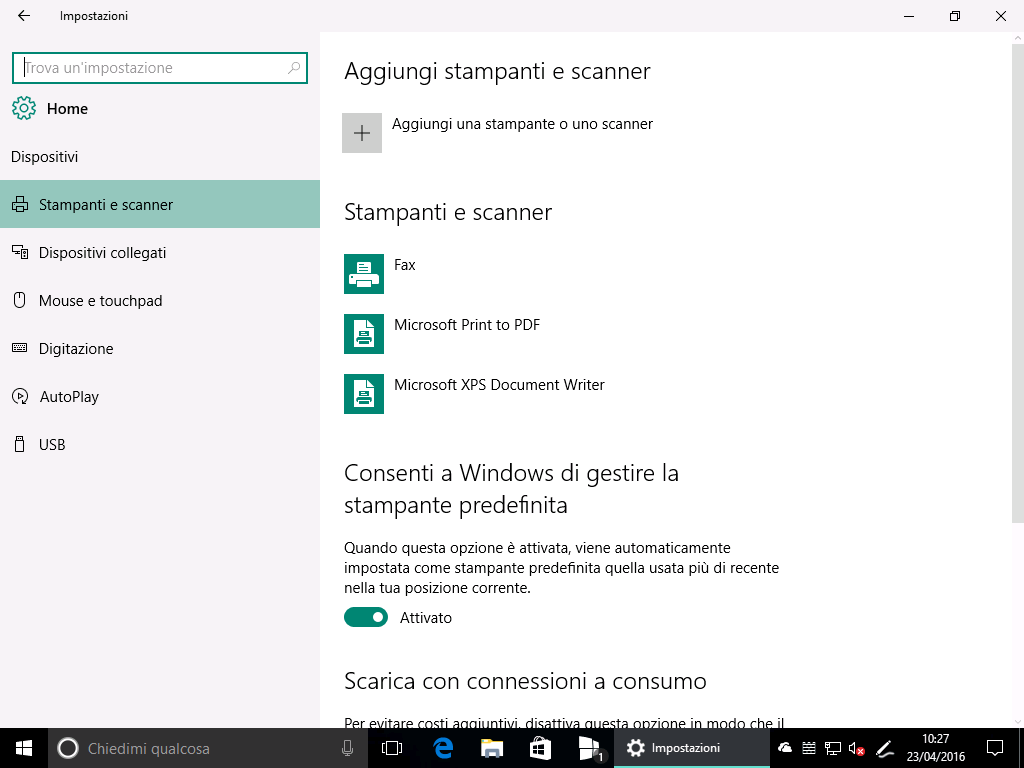Open the Windows Start menu

click(24, 748)
